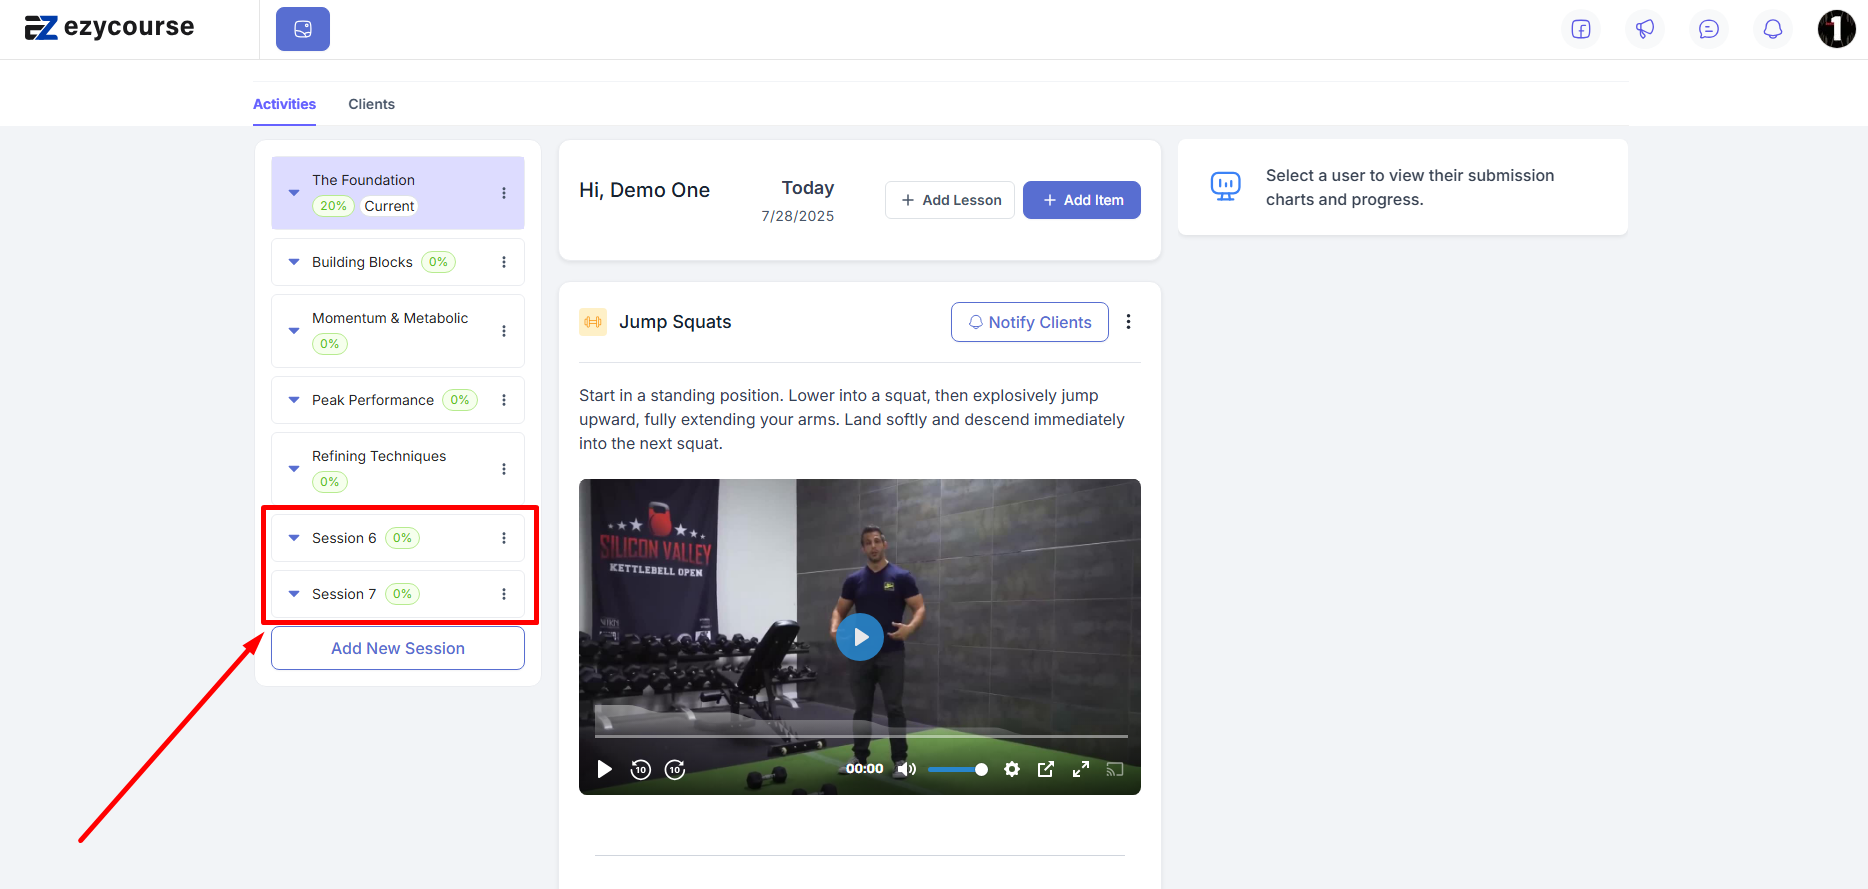Image resolution: width=1868 pixels, height=889 pixels.
Task: Open Momentum & Metabolic three-dot menu
Action: [504, 331]
